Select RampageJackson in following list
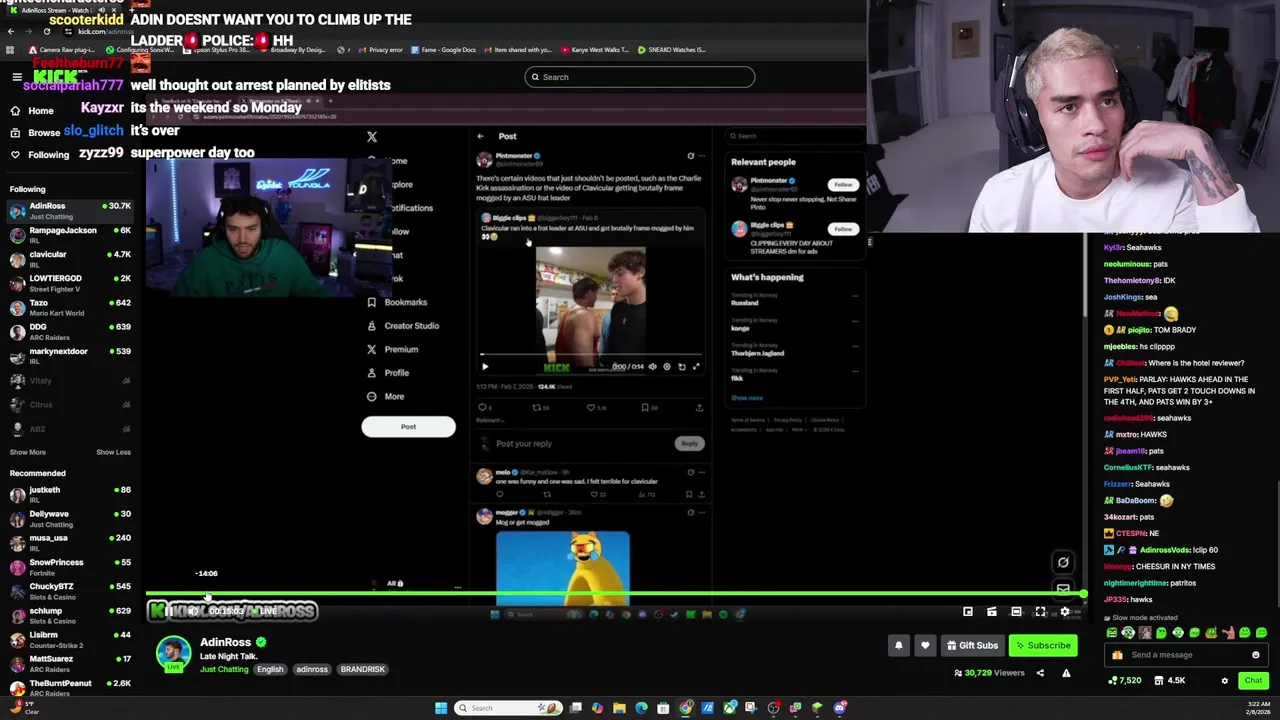 pos(70,235)
